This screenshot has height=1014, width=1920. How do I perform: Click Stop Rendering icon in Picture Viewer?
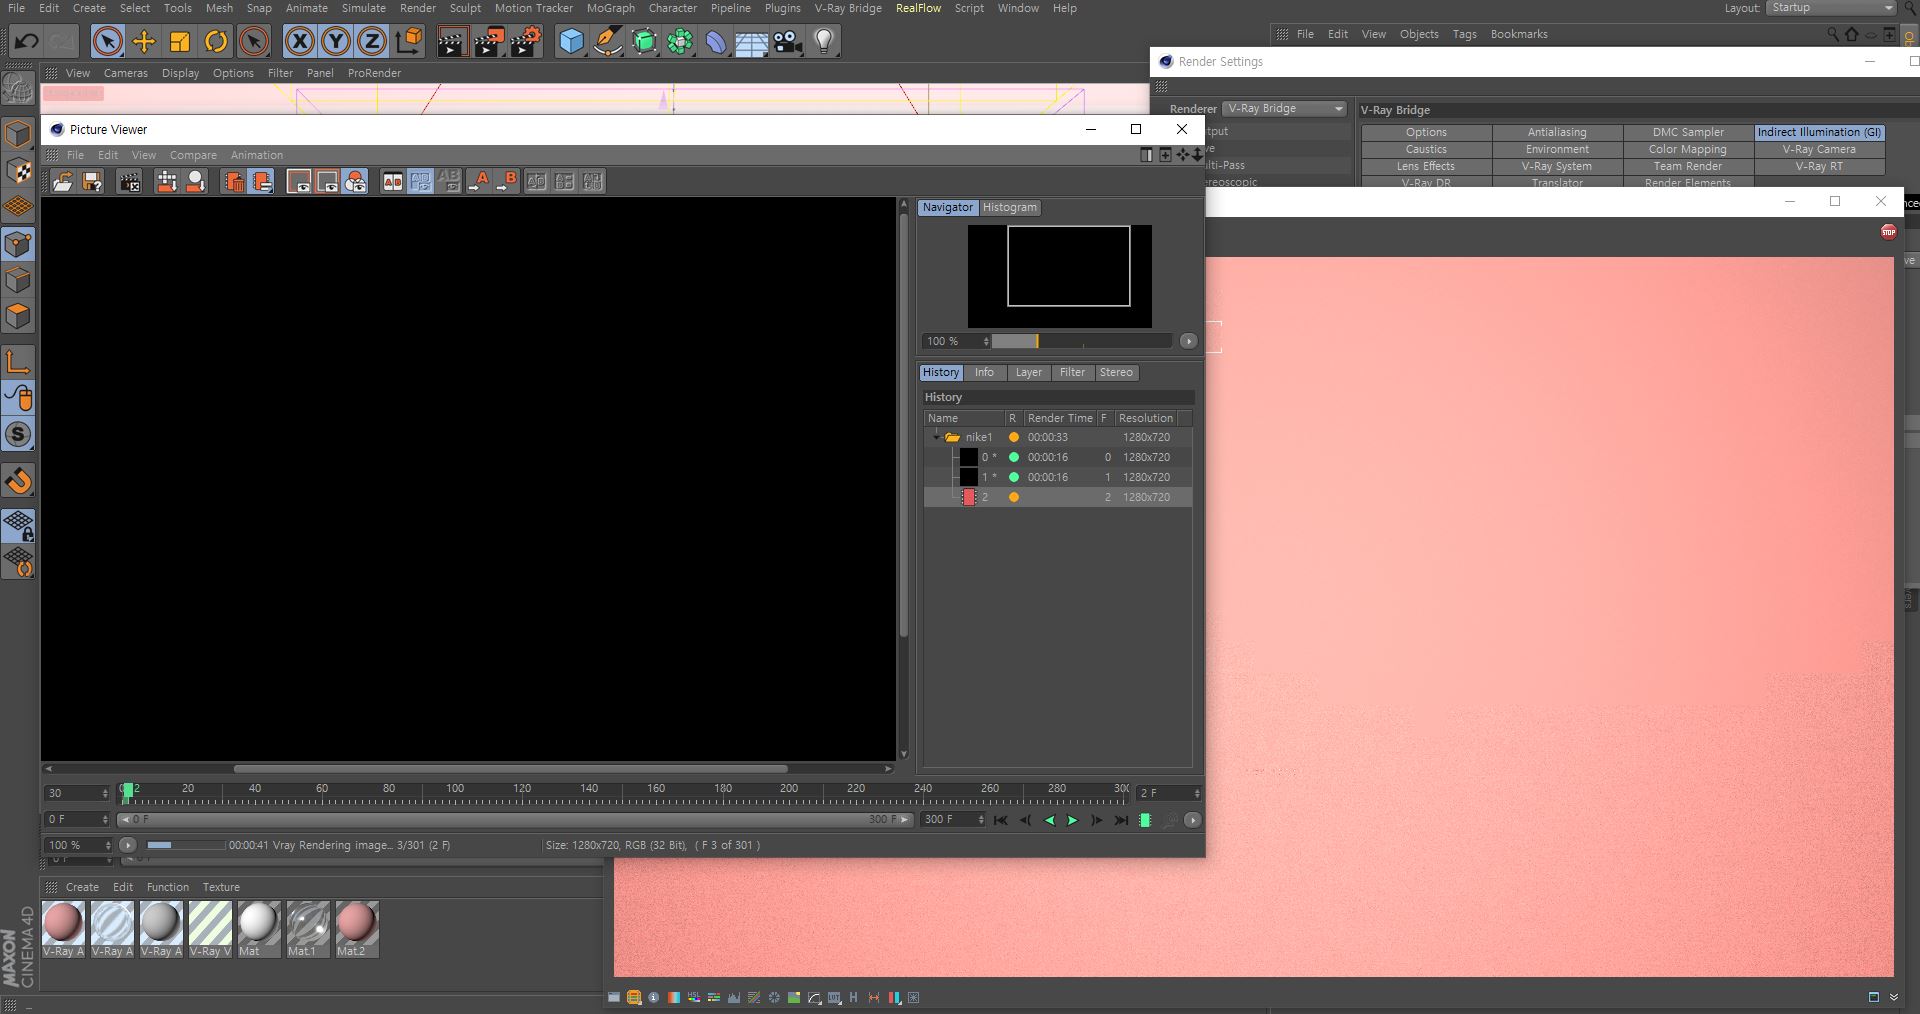click(129, 181)
